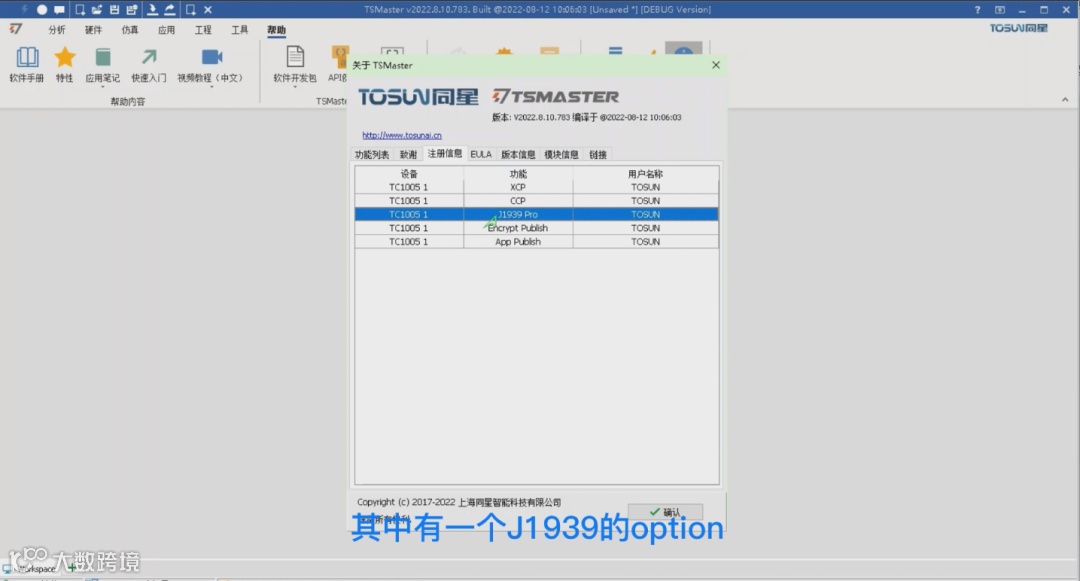Screen dimensions: 1080x581
Task: Click the add window icon before the X
Action: (x=191, y=10)
